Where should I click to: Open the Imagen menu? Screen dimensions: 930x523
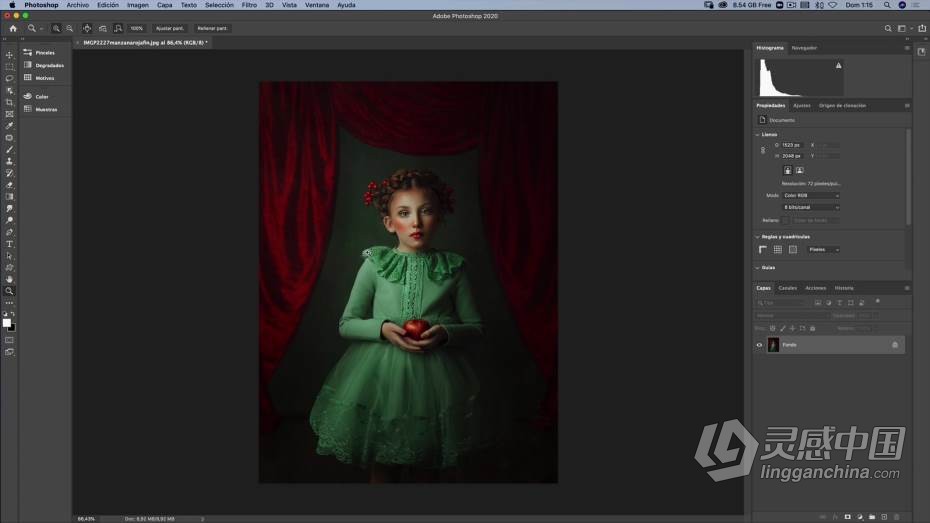138,5
